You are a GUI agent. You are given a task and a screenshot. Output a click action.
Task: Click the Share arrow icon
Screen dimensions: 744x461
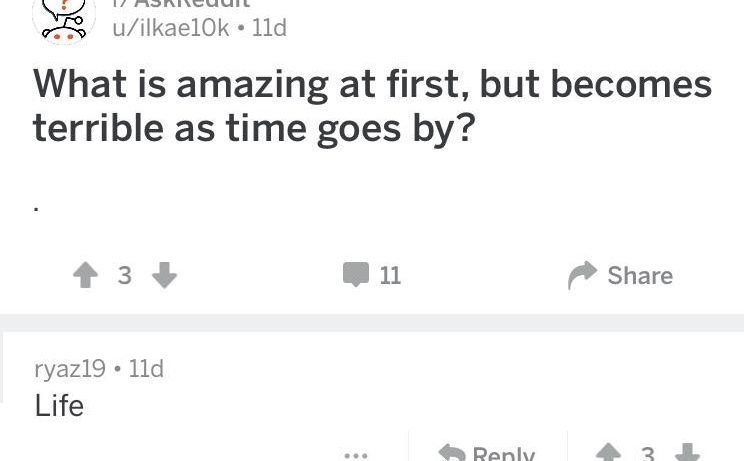pos(581,276)
